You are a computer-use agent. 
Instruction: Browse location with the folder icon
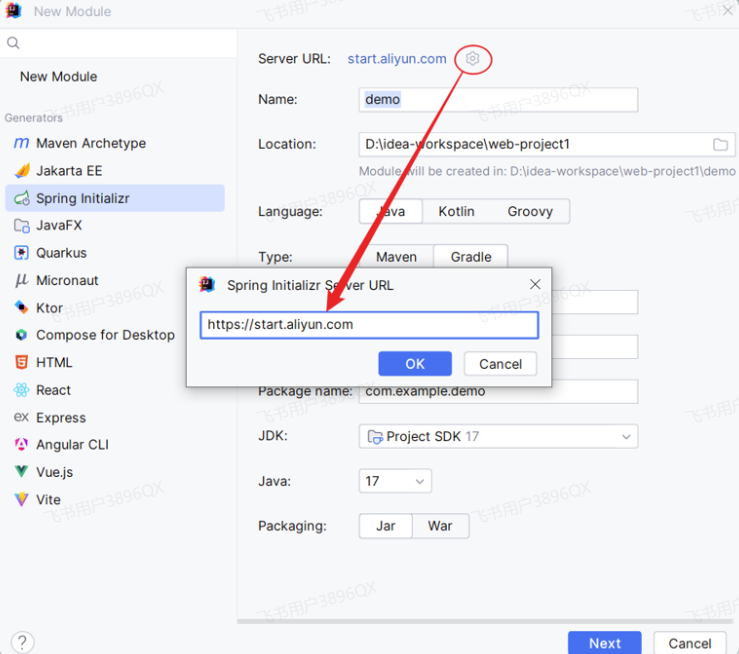(720, 144)
